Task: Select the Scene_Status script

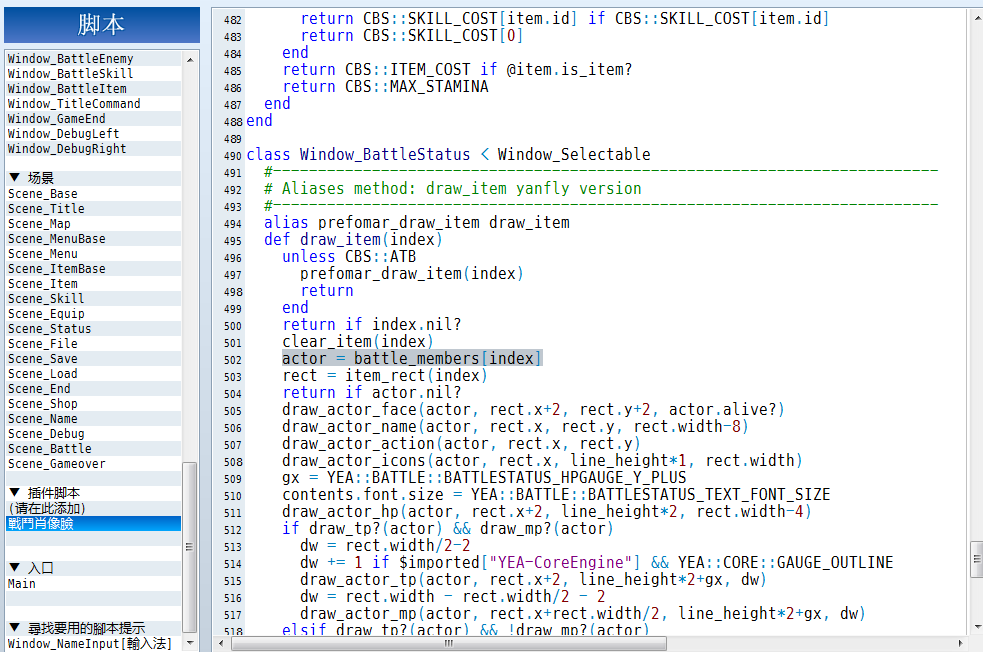Action: pyautogui.click(x=94, y=329)
